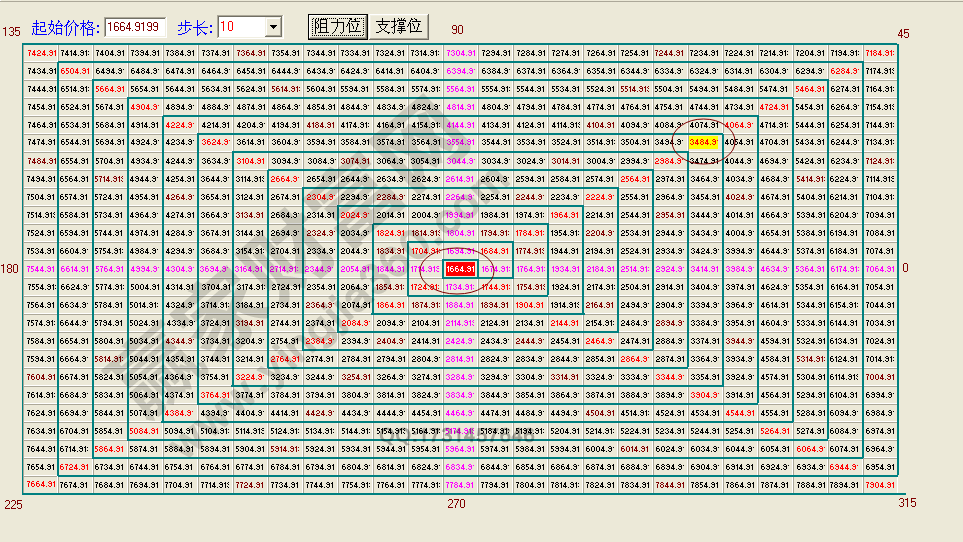This screenshot has height=542, width=963.
Task: Click the top-left corner cell 7424.91
Action: click(42, 53)
